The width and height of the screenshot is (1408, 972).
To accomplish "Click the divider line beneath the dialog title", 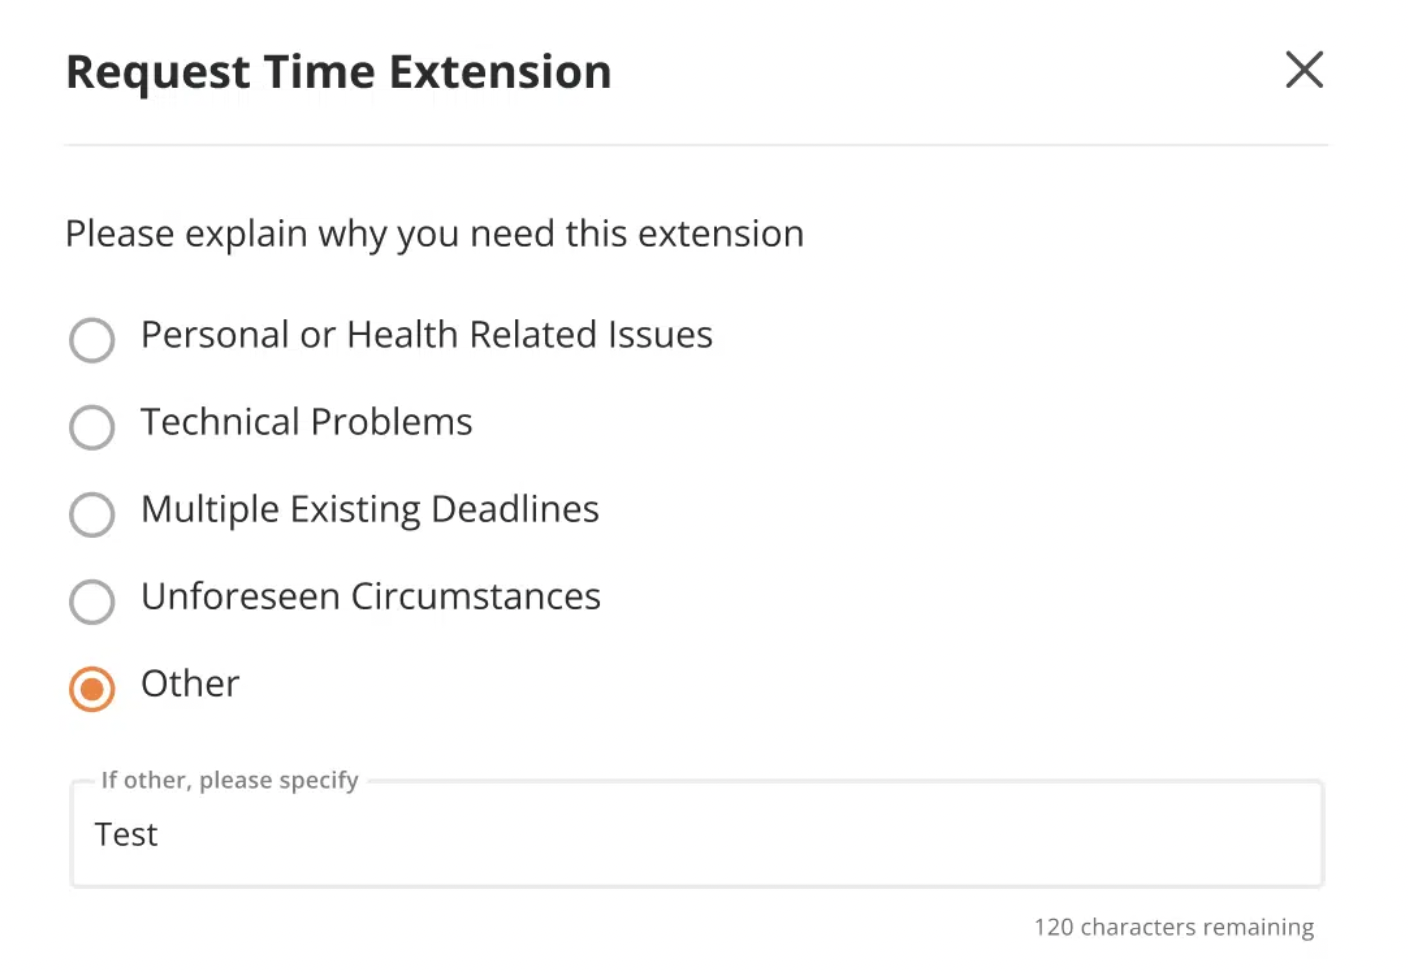I will point(696,145).
